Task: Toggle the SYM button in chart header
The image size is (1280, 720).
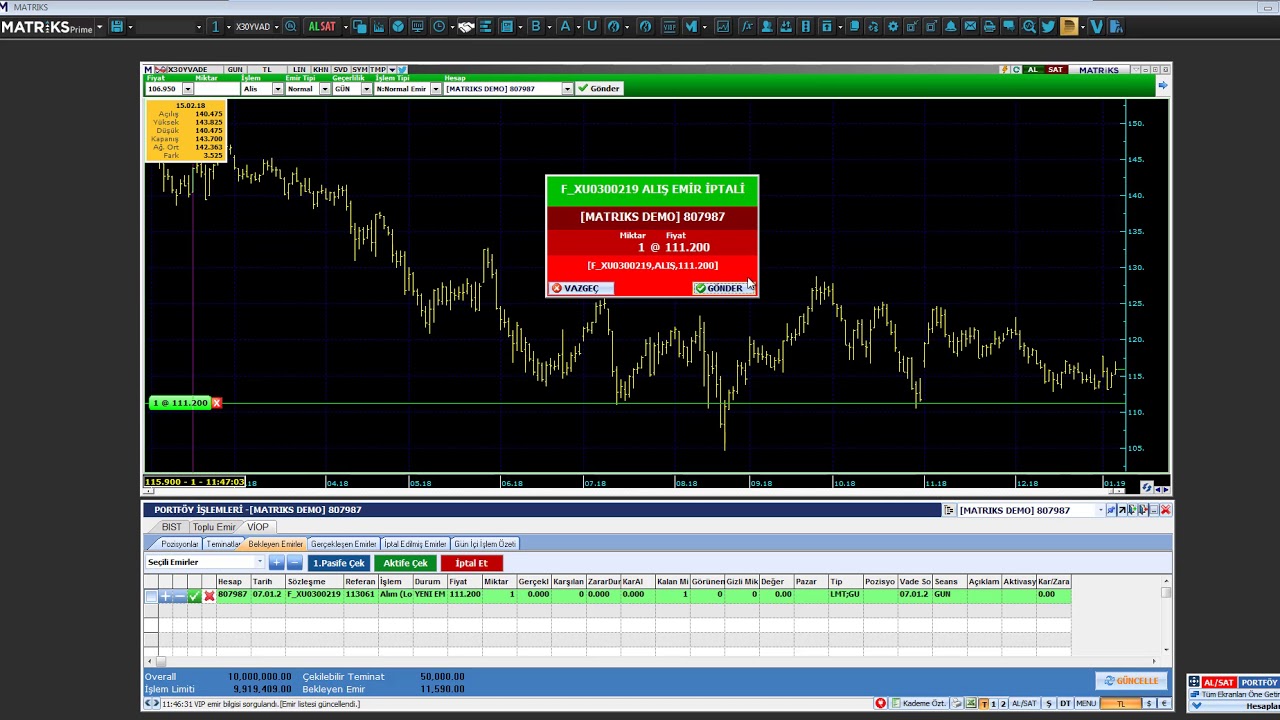Action: (x=360, y=70)
